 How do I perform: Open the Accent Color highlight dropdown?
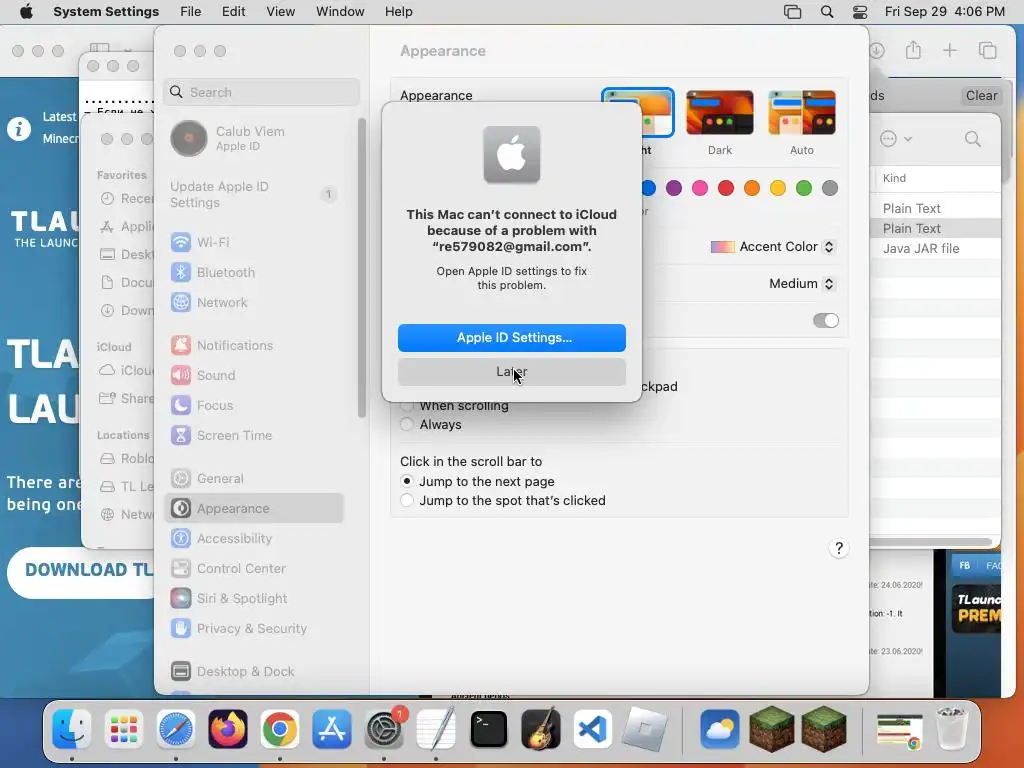pos(773,247)
